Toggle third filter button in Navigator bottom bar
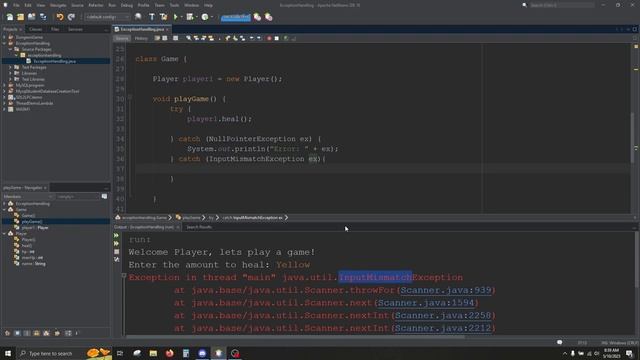 tap(27, 333)
